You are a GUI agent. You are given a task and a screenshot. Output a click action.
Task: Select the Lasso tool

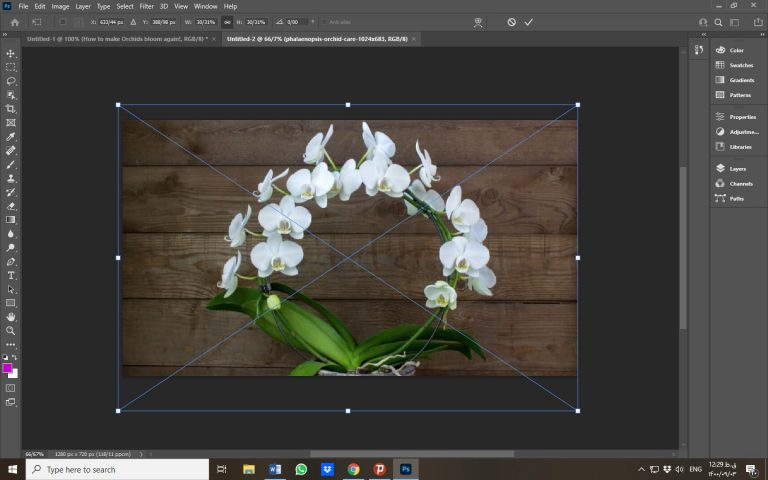tap(11, 81)
